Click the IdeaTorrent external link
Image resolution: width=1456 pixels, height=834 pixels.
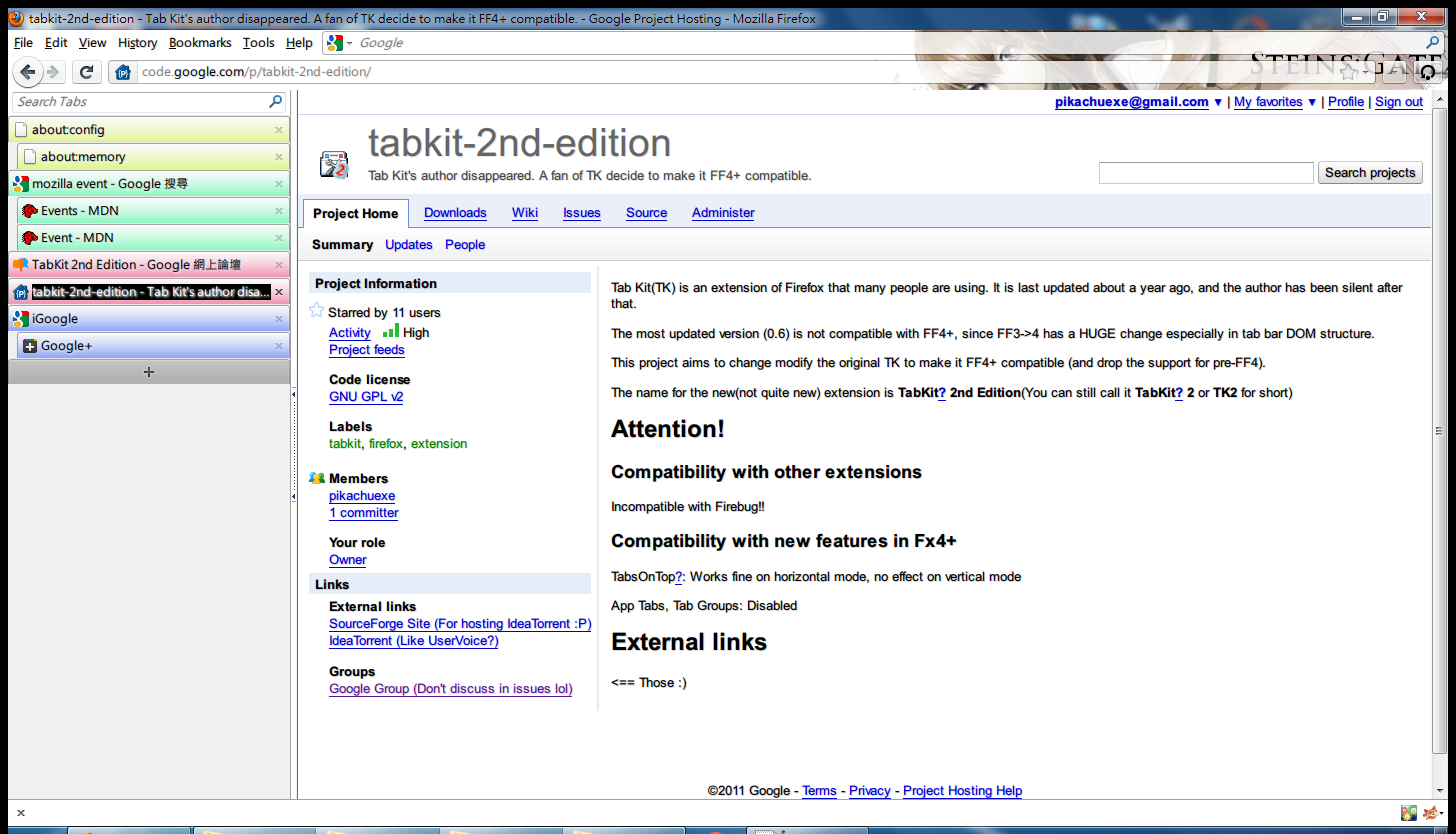[413, 641]
